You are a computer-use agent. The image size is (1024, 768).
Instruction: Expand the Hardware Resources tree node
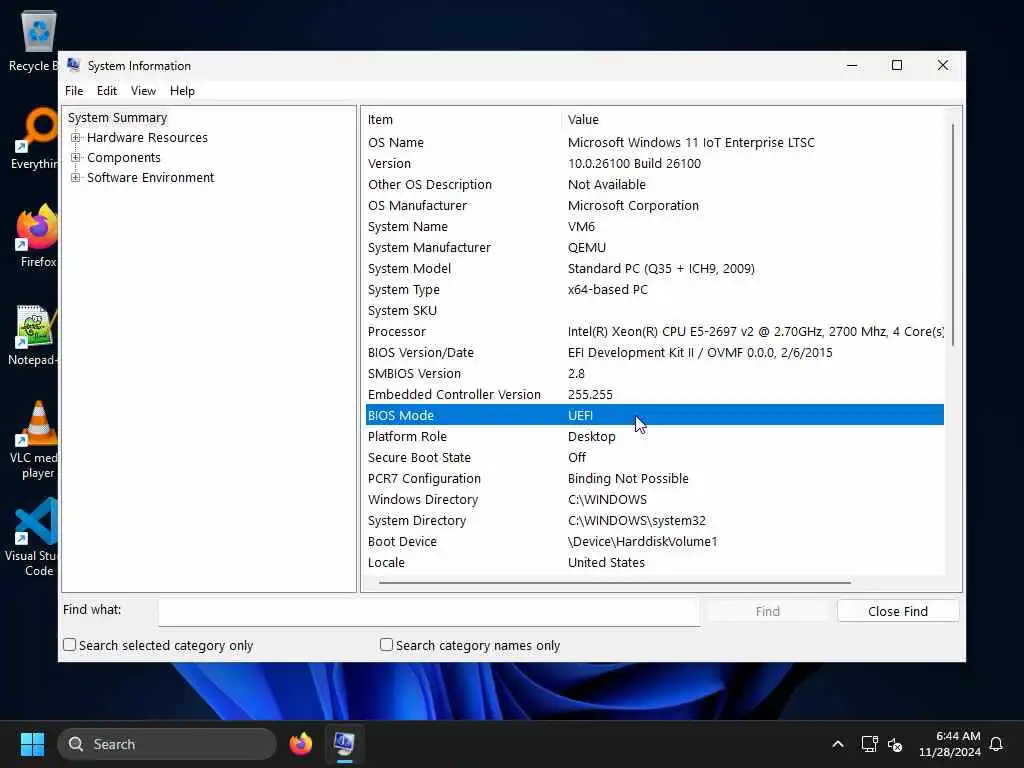tap(76, 138)
